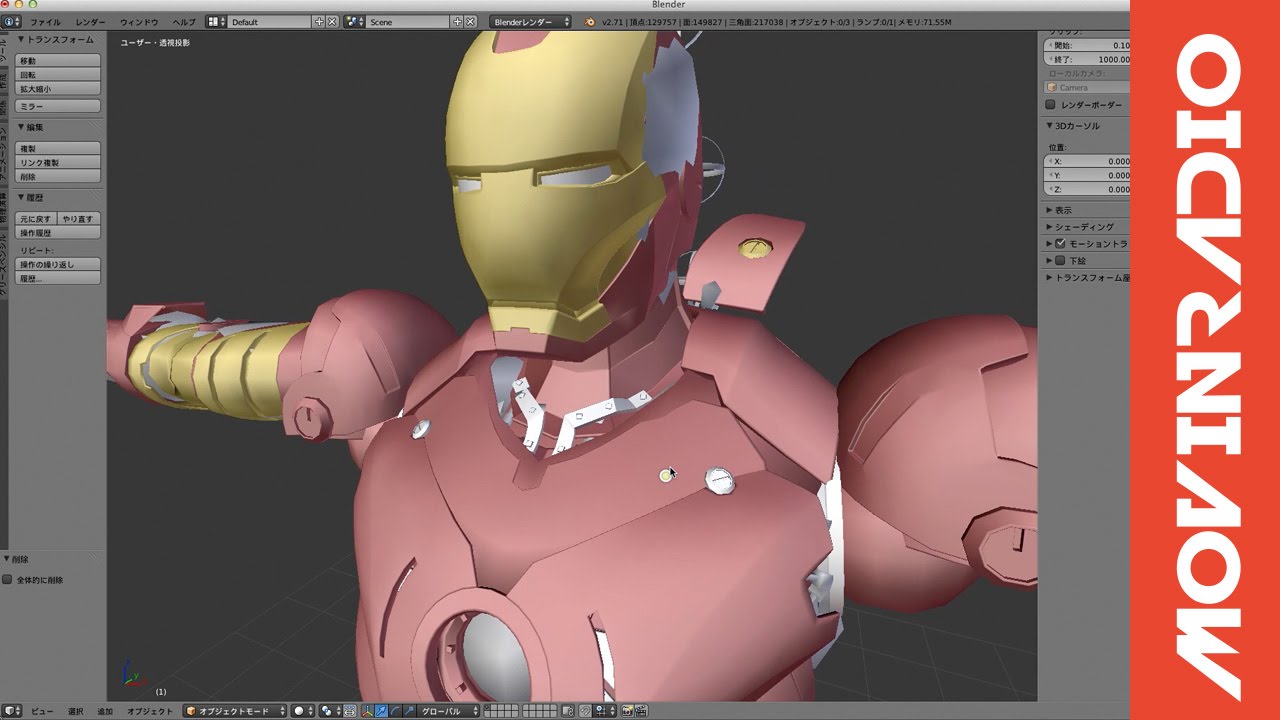Open the viewport shading sphere selector

303,711
